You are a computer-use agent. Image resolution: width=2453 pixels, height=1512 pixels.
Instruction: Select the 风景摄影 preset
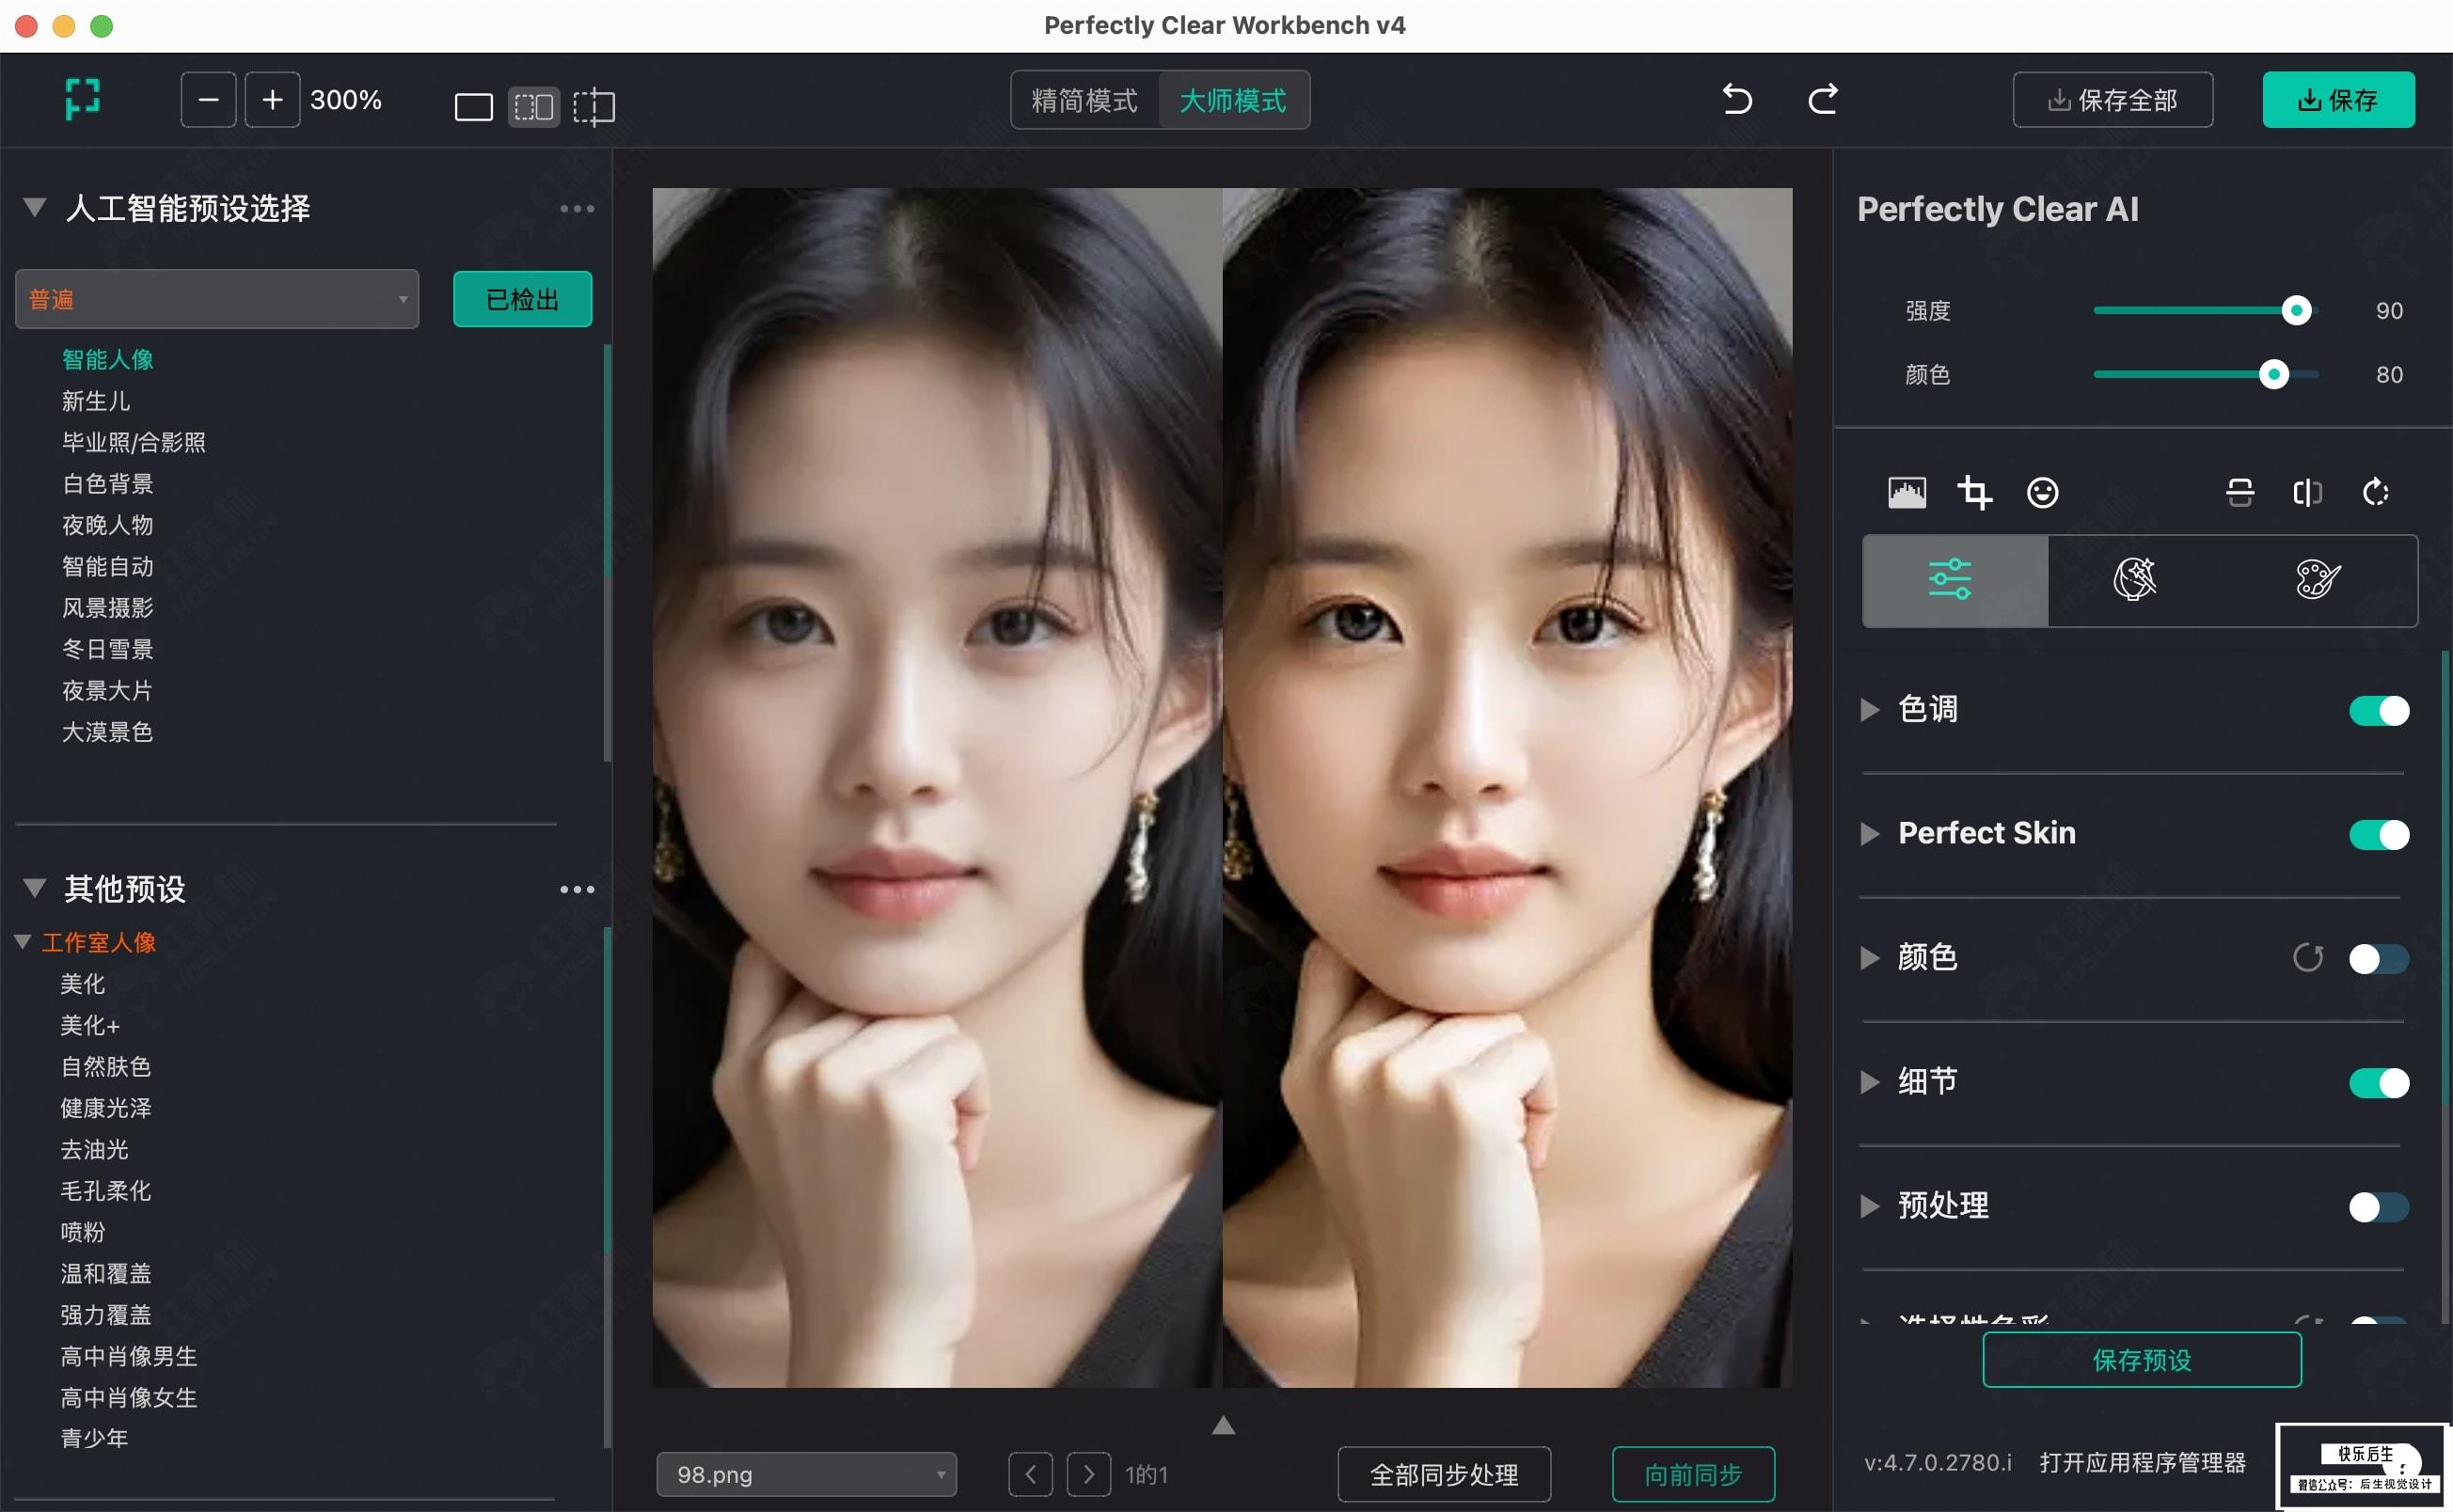pyautogui.click(x=108, y=608)
